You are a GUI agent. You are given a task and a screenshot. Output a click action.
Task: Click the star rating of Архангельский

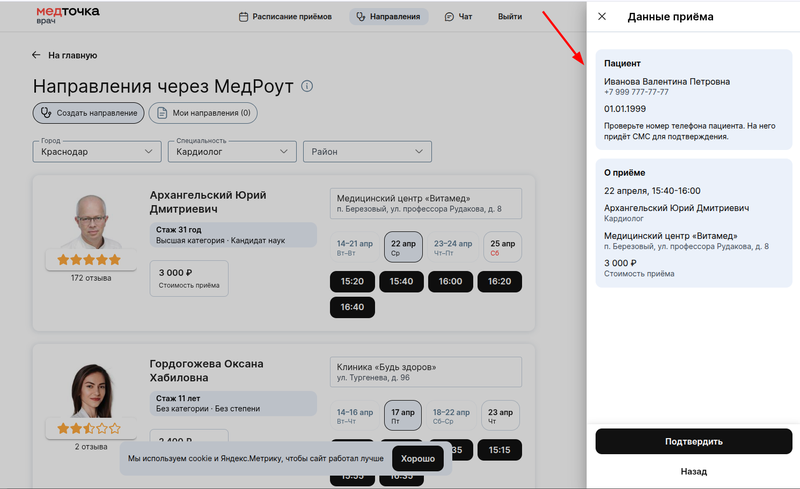tap(89, 260)
